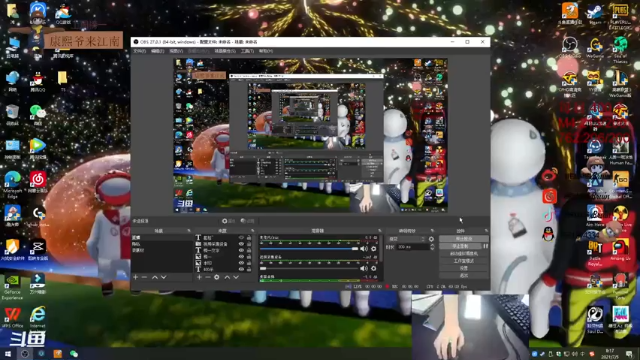640x360 pixels.
Task: Pop out the Scenes dock using its header icon
Action: tap(189, 231)
